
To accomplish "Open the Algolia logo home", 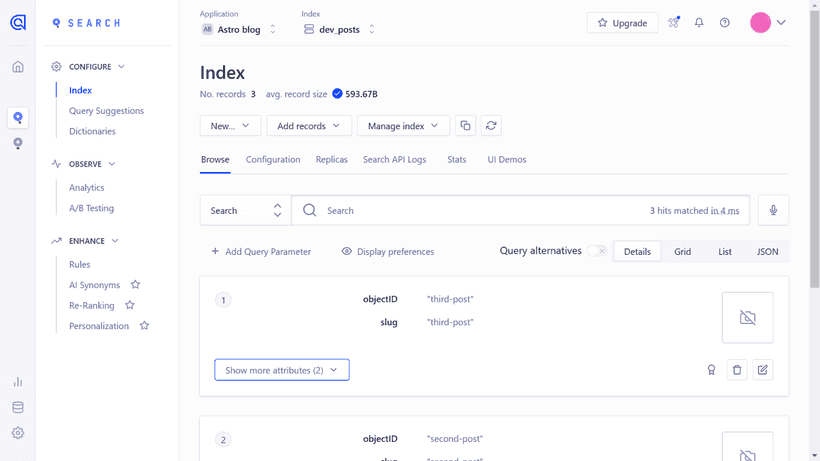I will pyautogui.click(x=18, y=22).
